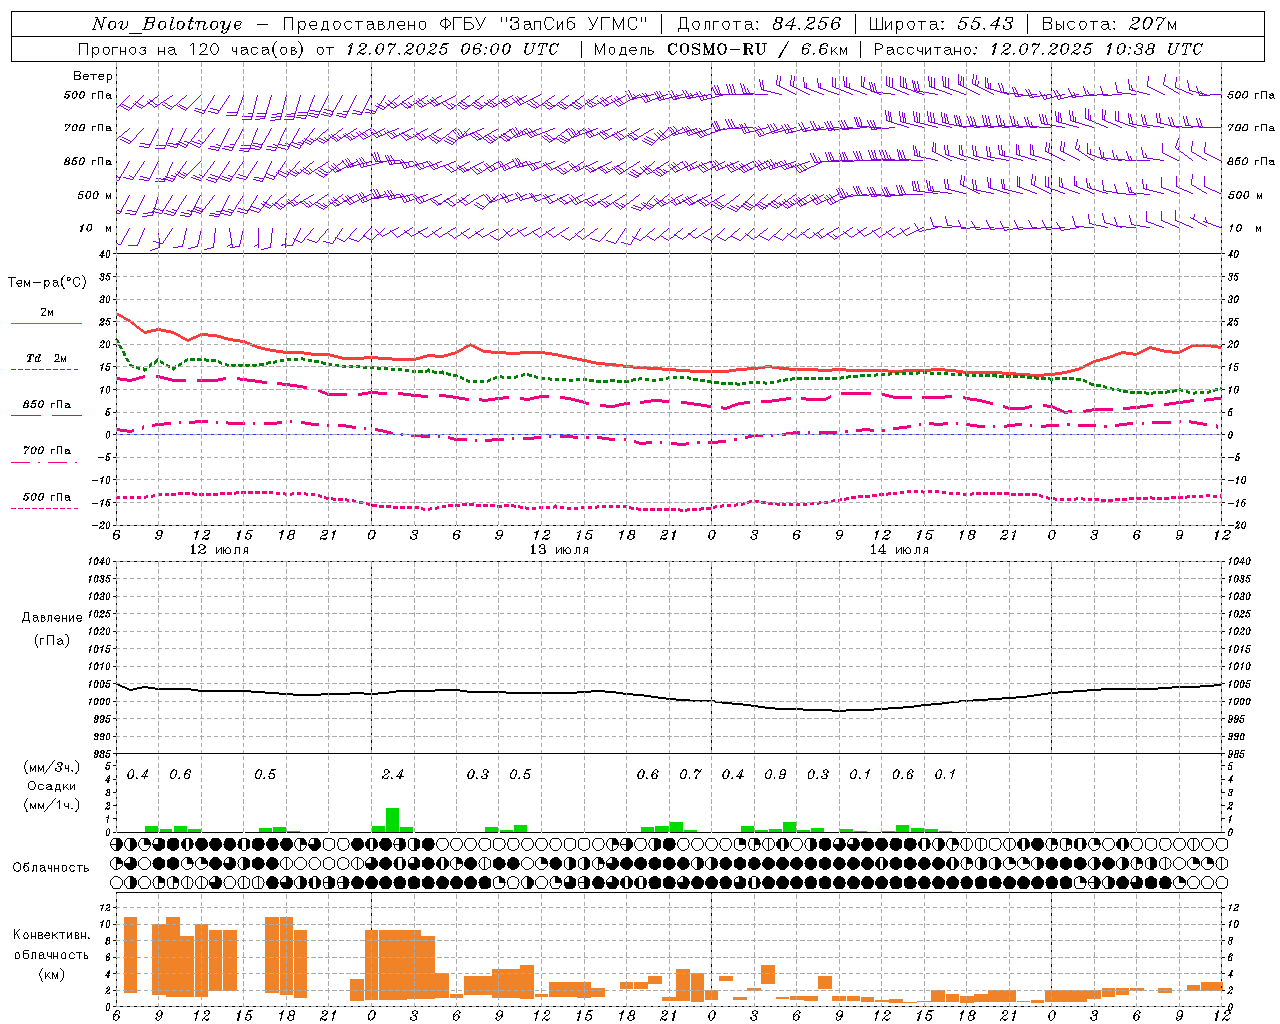1280x1024 pixels.
Task: Click the "500 м" wind level label on left axis
Action: click(x=95, y=195)
